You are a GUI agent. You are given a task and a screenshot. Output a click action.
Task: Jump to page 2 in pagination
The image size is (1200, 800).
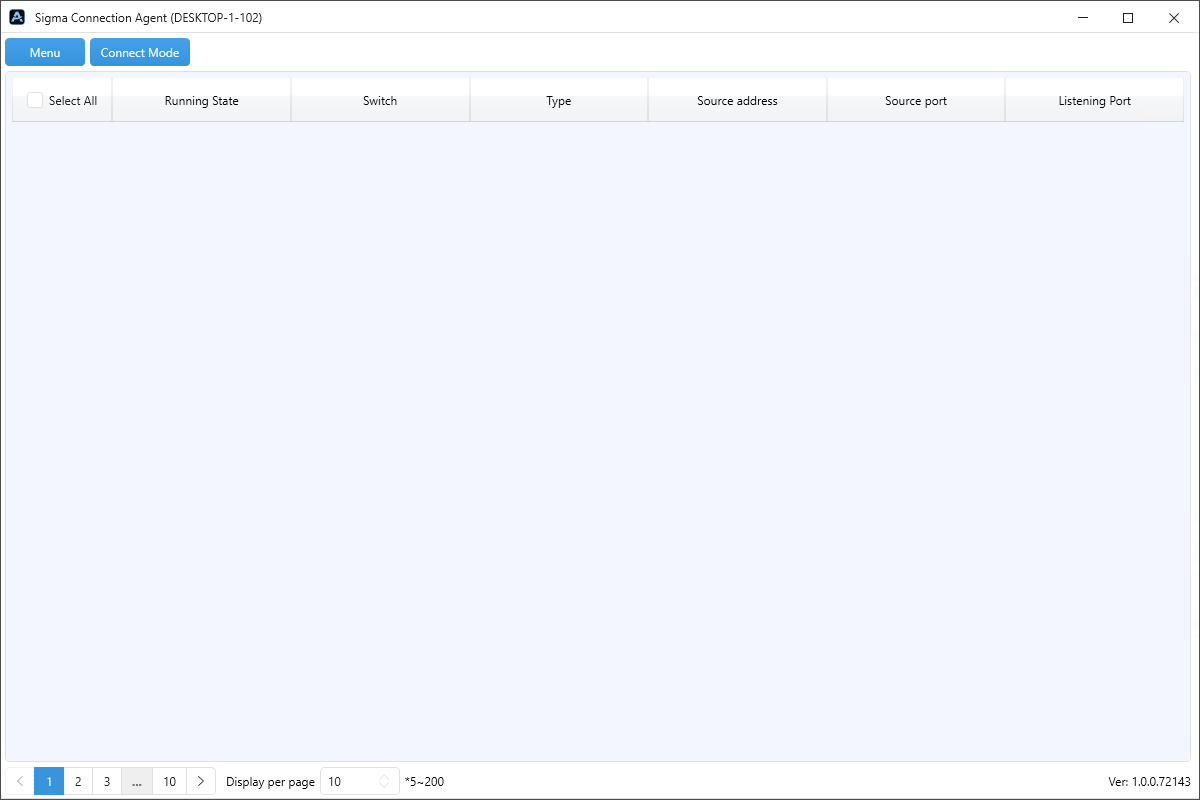coord(78,781)
